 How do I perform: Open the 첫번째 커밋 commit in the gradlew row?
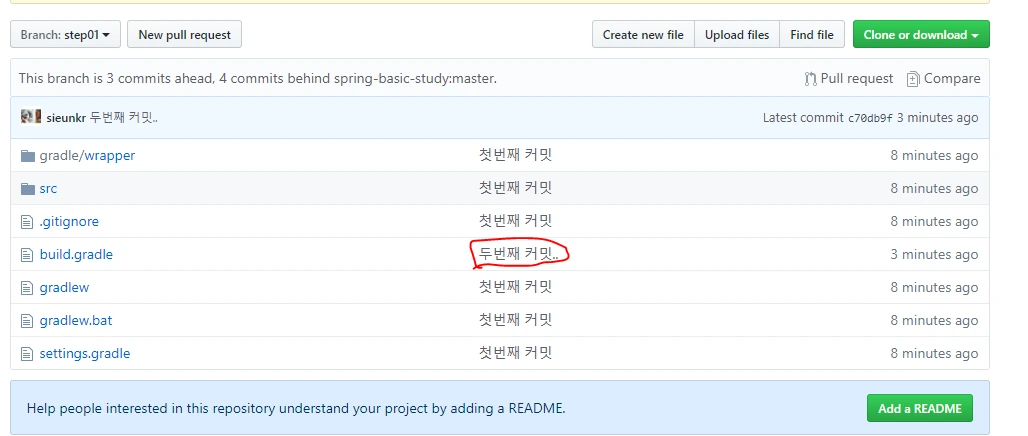(x=515, y=287)
